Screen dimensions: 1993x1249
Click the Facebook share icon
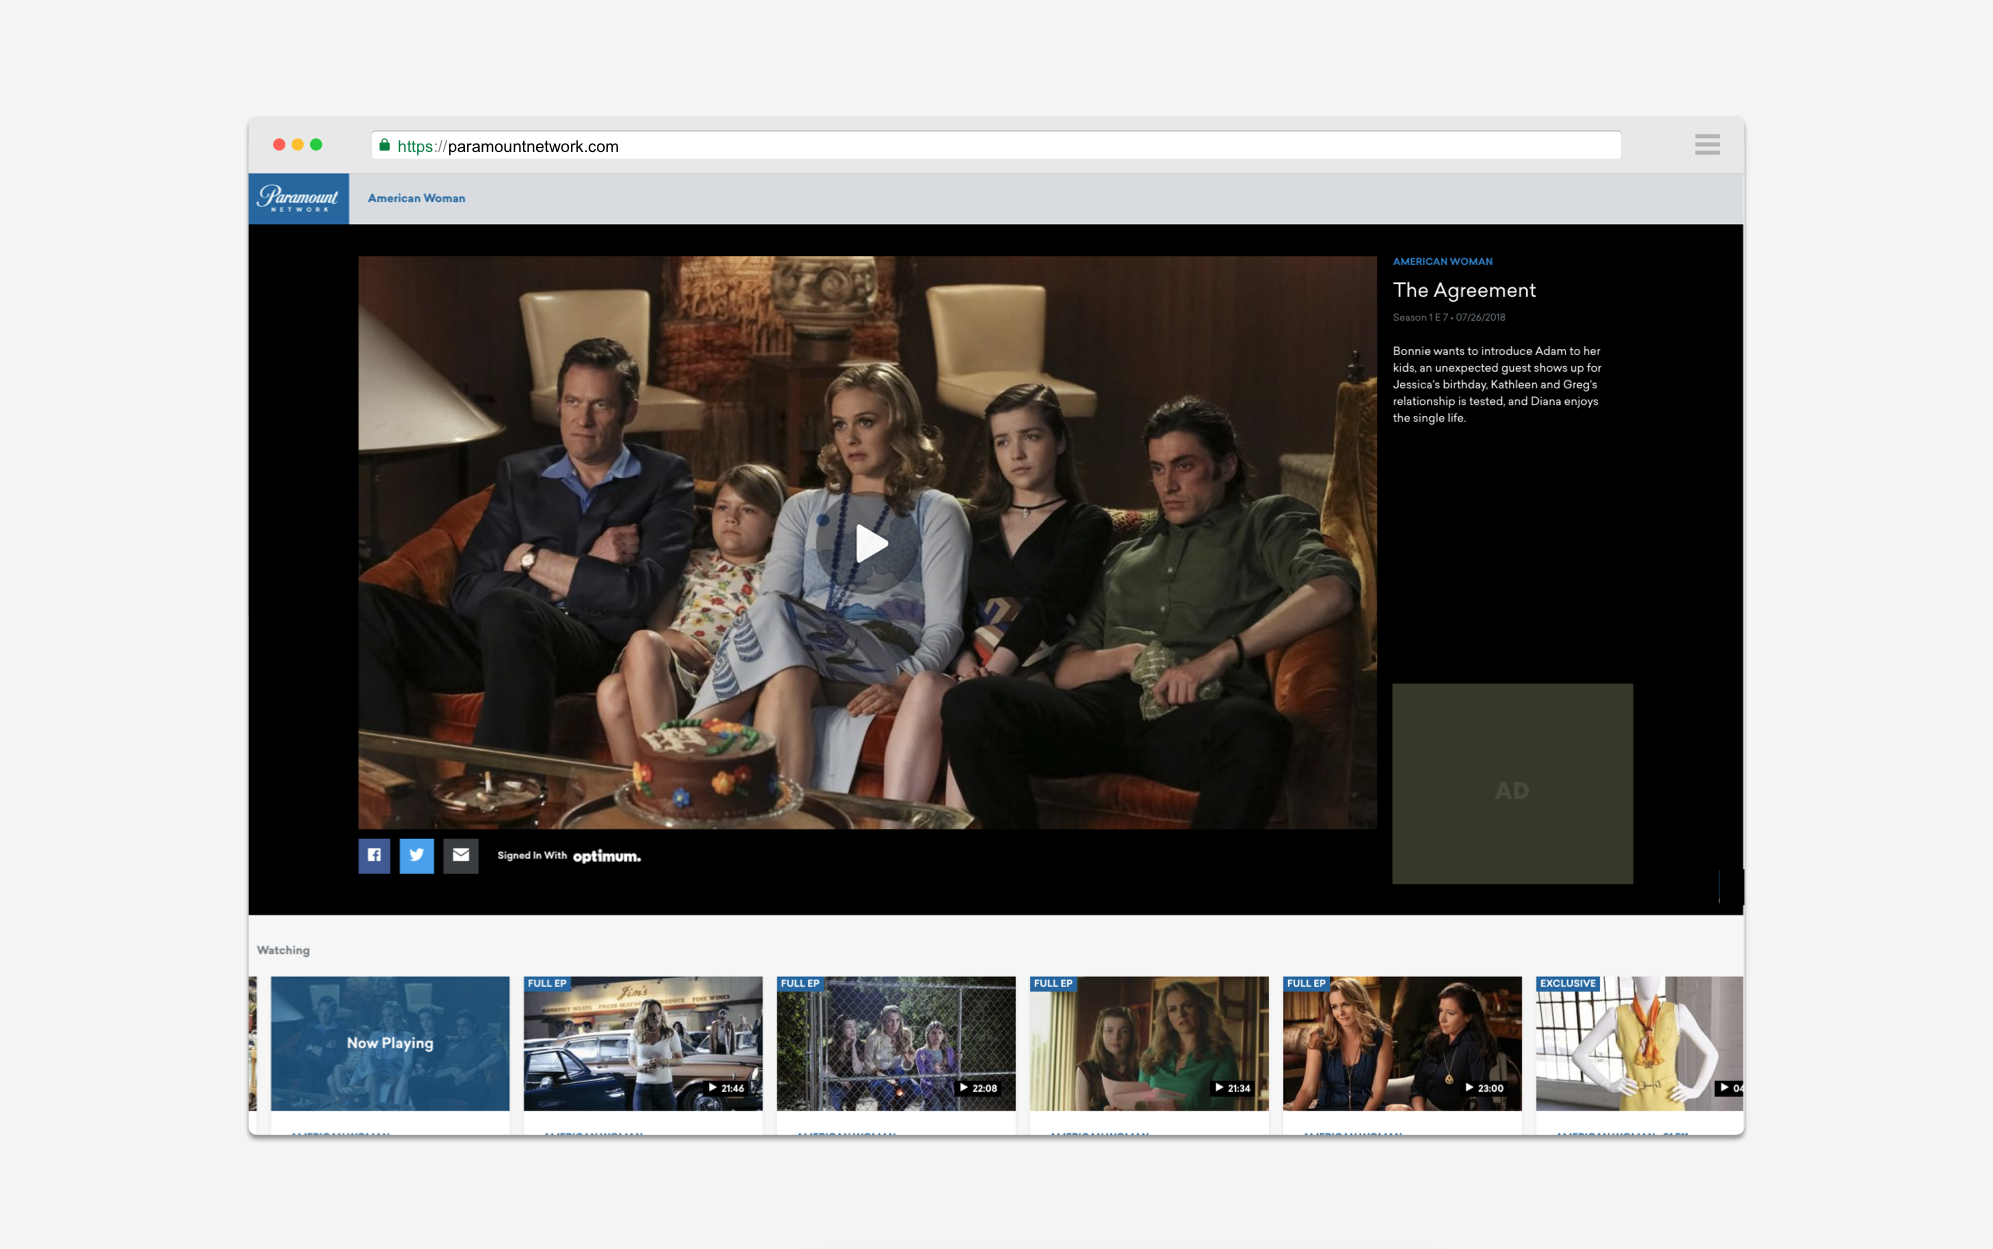coord(374,855)
